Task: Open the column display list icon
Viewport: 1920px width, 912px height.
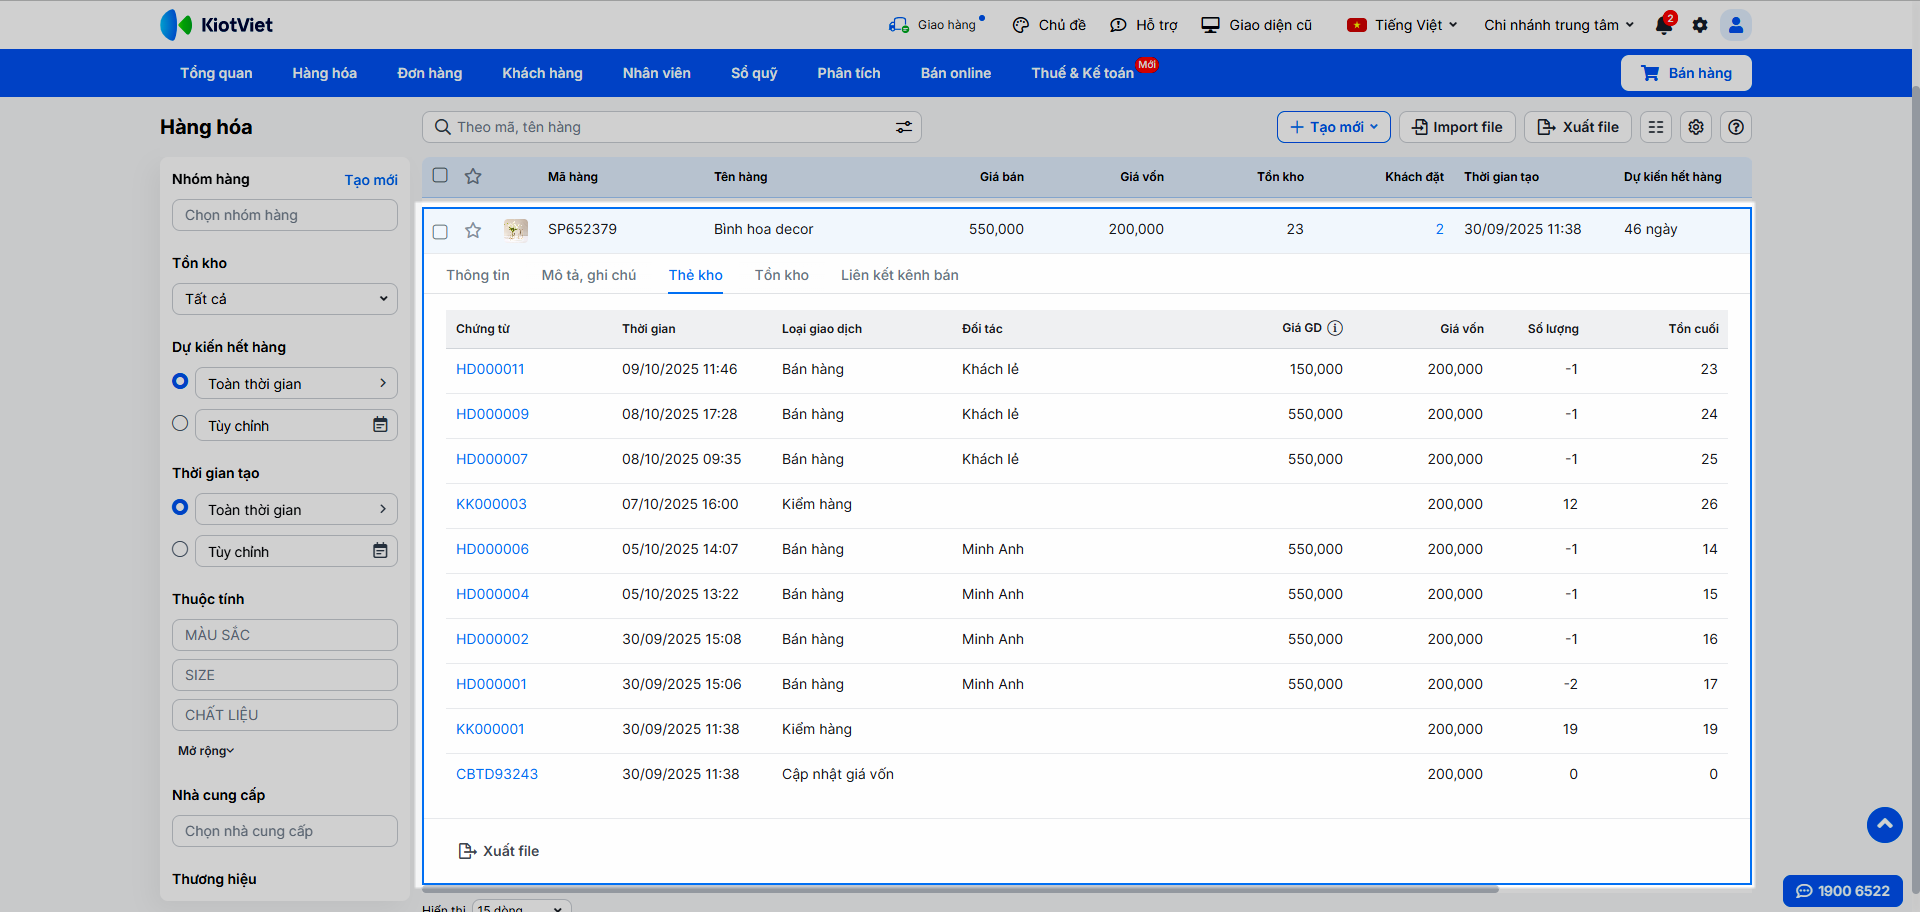Action: (x=1656, y=127)
